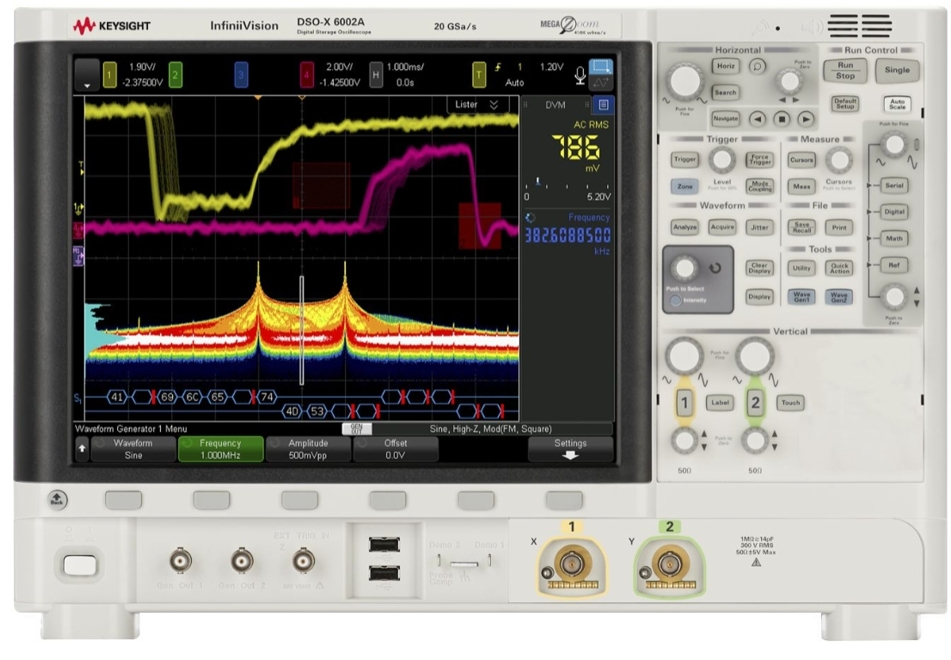
Task: Select the waveform draw mode icon below rectangle
Action: (600, 82)
